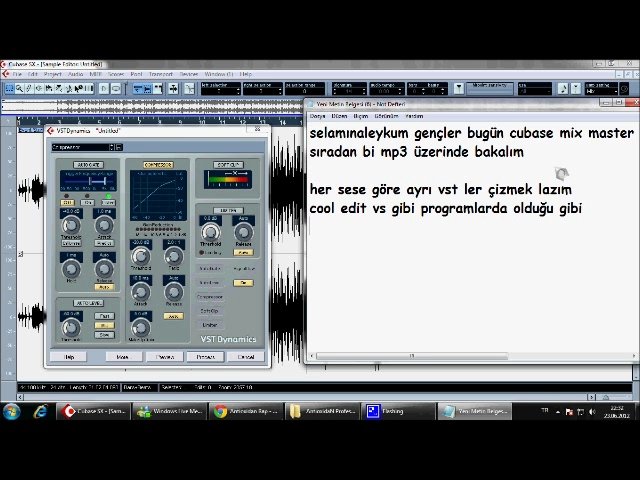Click the spiral icon at toolbar far right
Screen dimensions: 640x480
624,88
